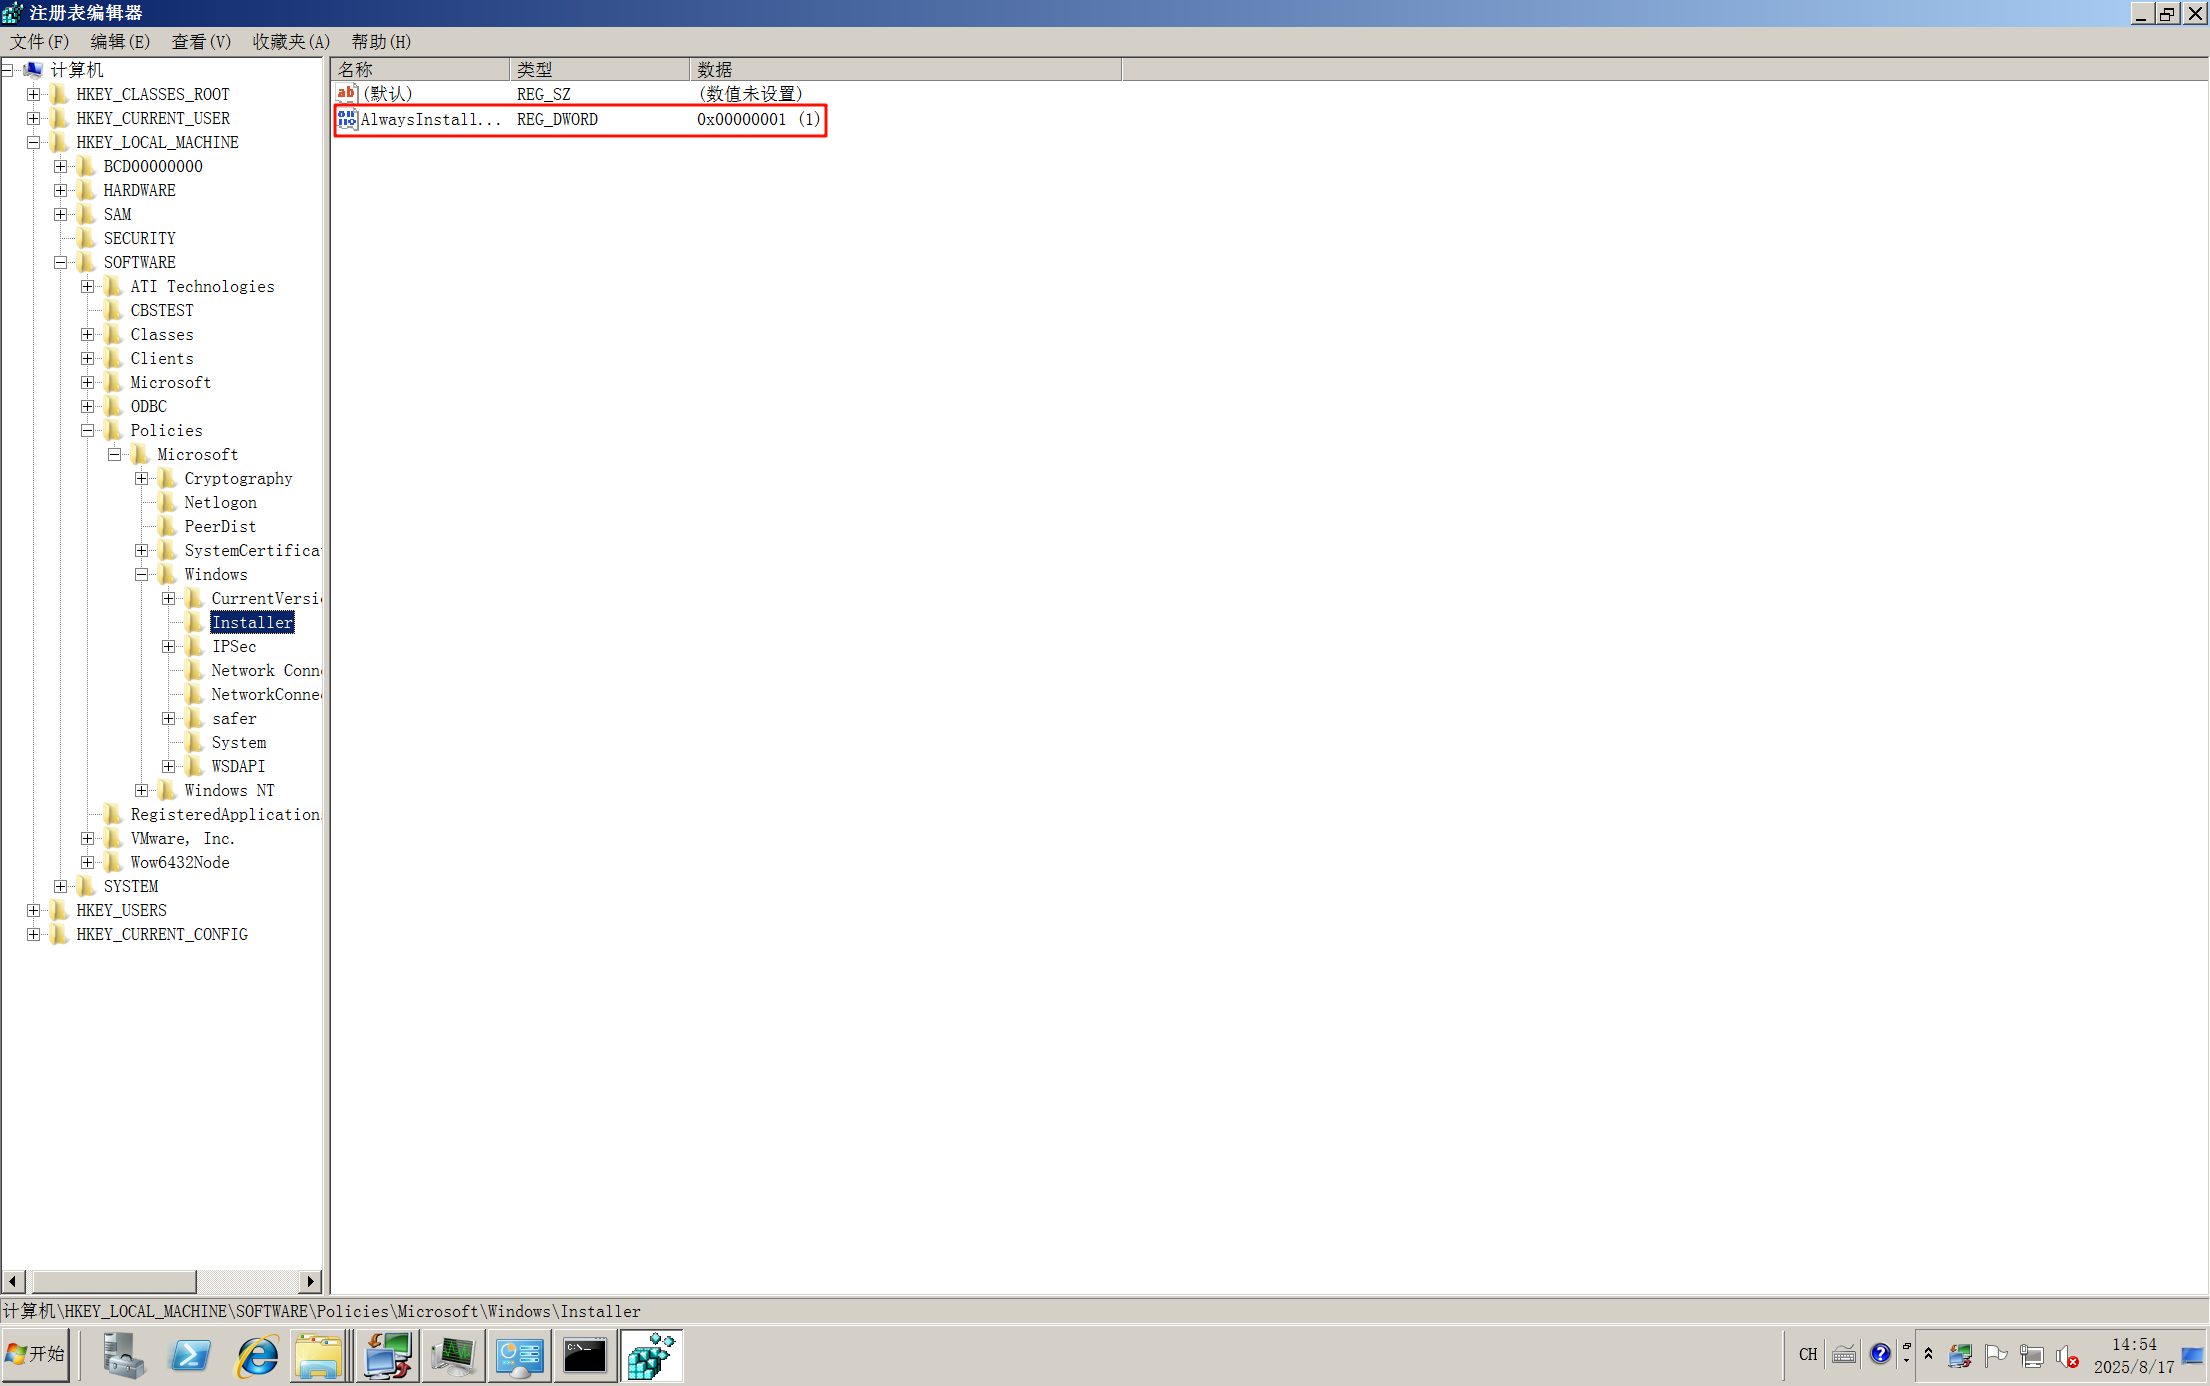Collapse the Policies key node
The image size is (2210, 1386).
[88, 430]
